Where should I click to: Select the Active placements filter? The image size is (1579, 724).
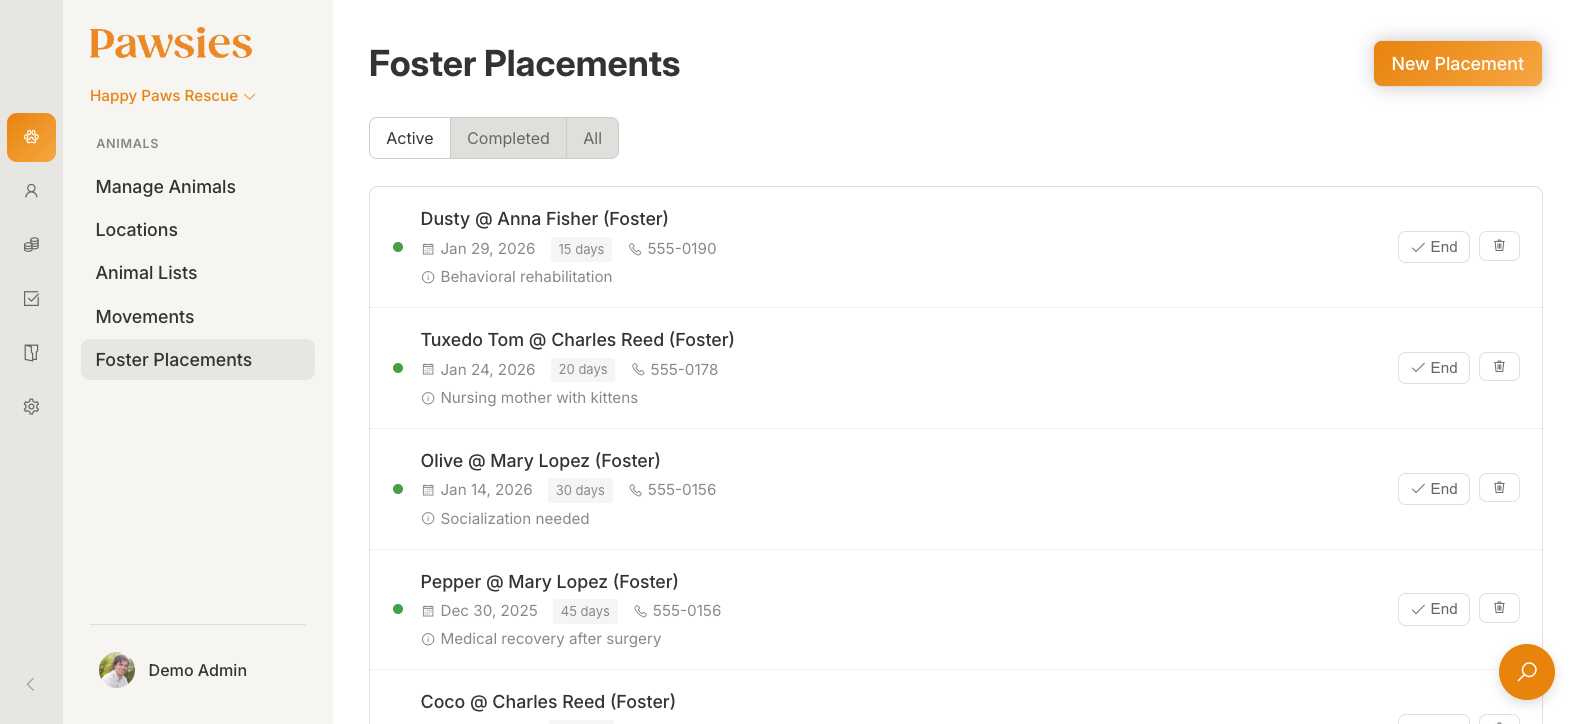tap(410, 138)
